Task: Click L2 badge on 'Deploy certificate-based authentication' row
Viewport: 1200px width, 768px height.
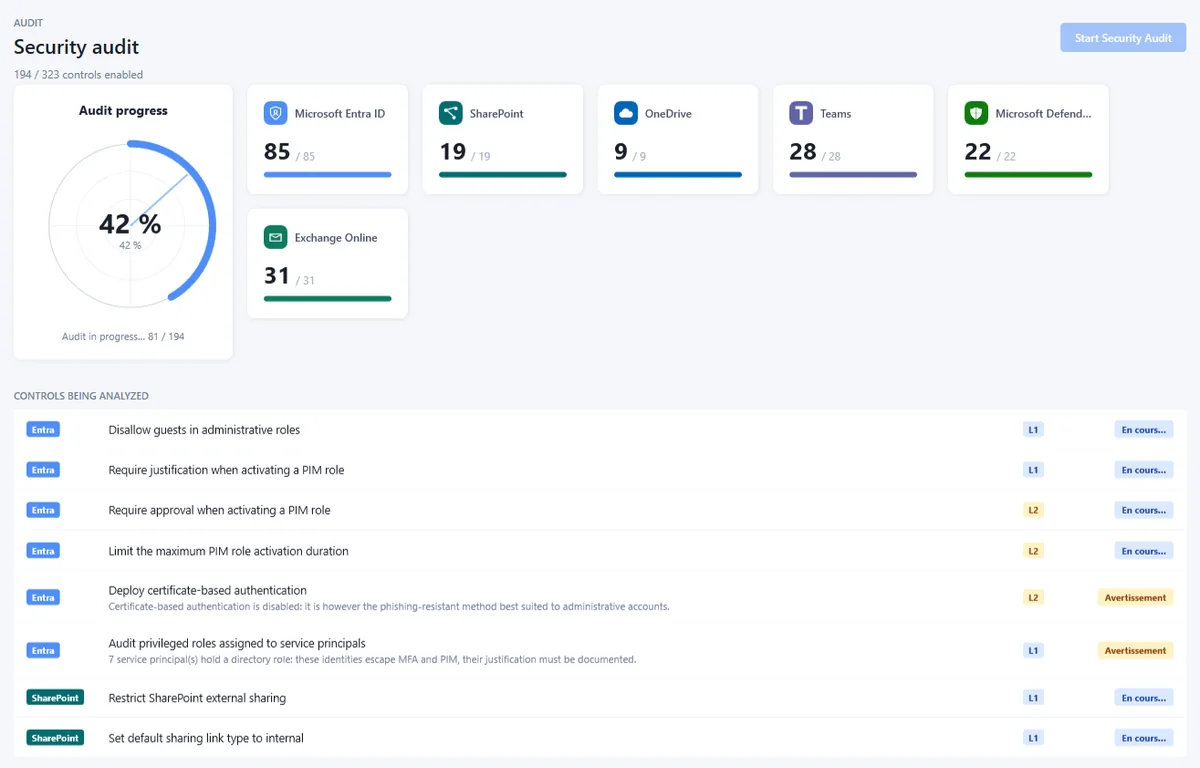Action: [x=1033, y=598]
